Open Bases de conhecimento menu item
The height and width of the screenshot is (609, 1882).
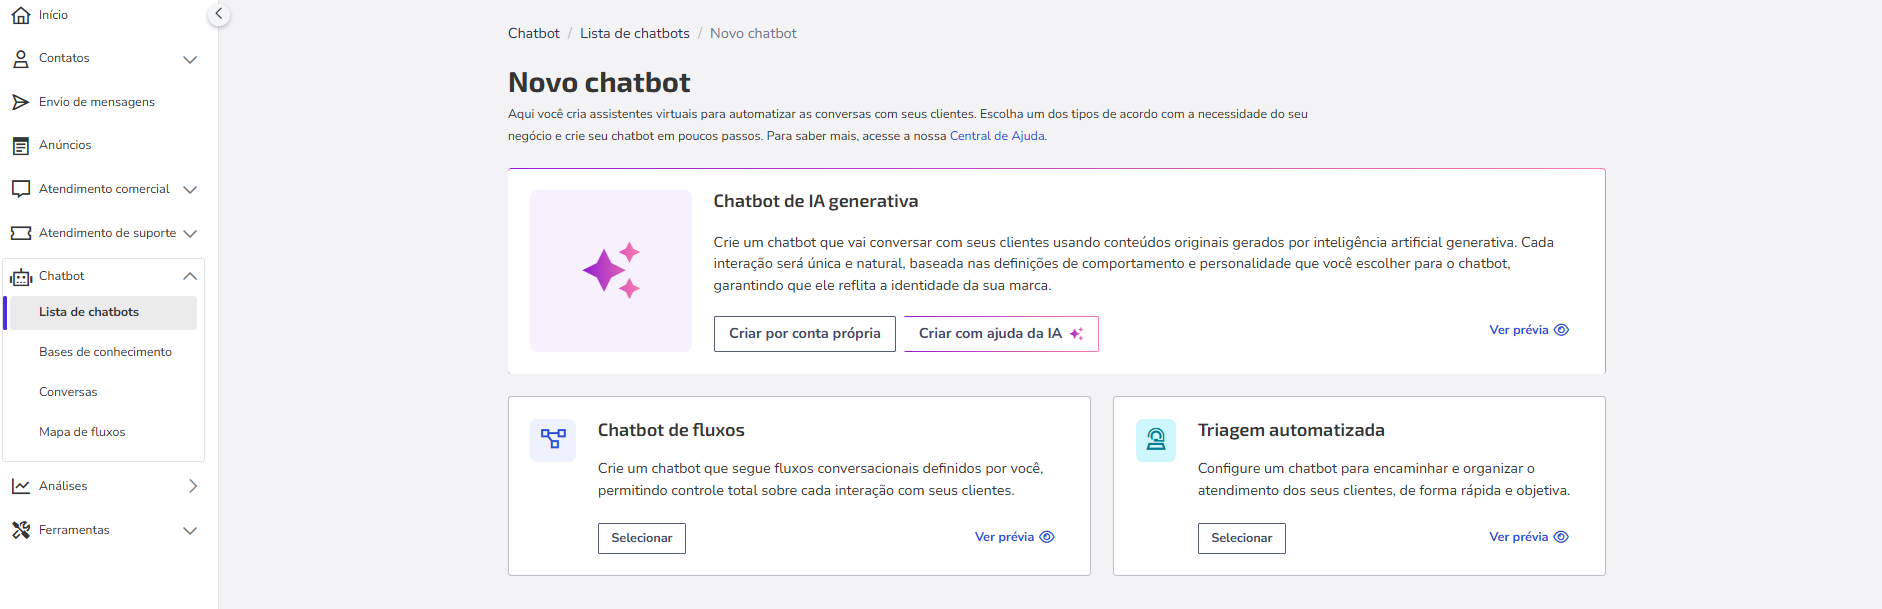point(105,352)
